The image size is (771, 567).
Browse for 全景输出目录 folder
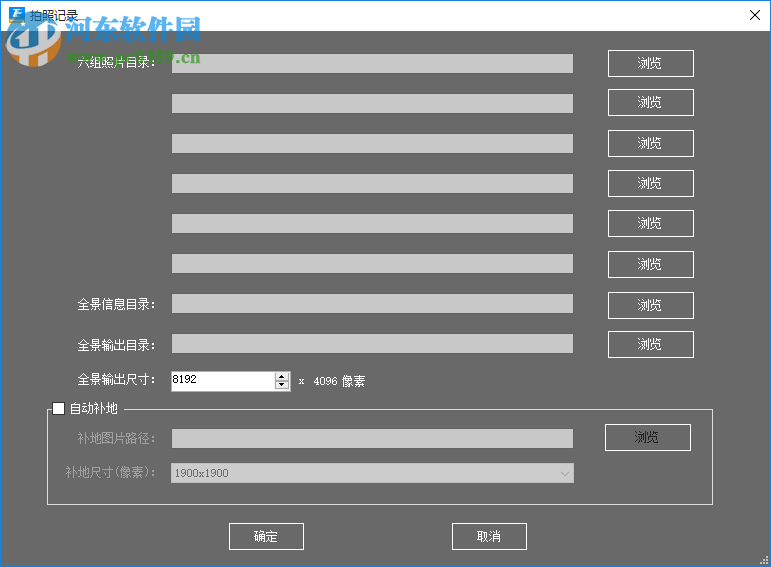tap(651, 344)
